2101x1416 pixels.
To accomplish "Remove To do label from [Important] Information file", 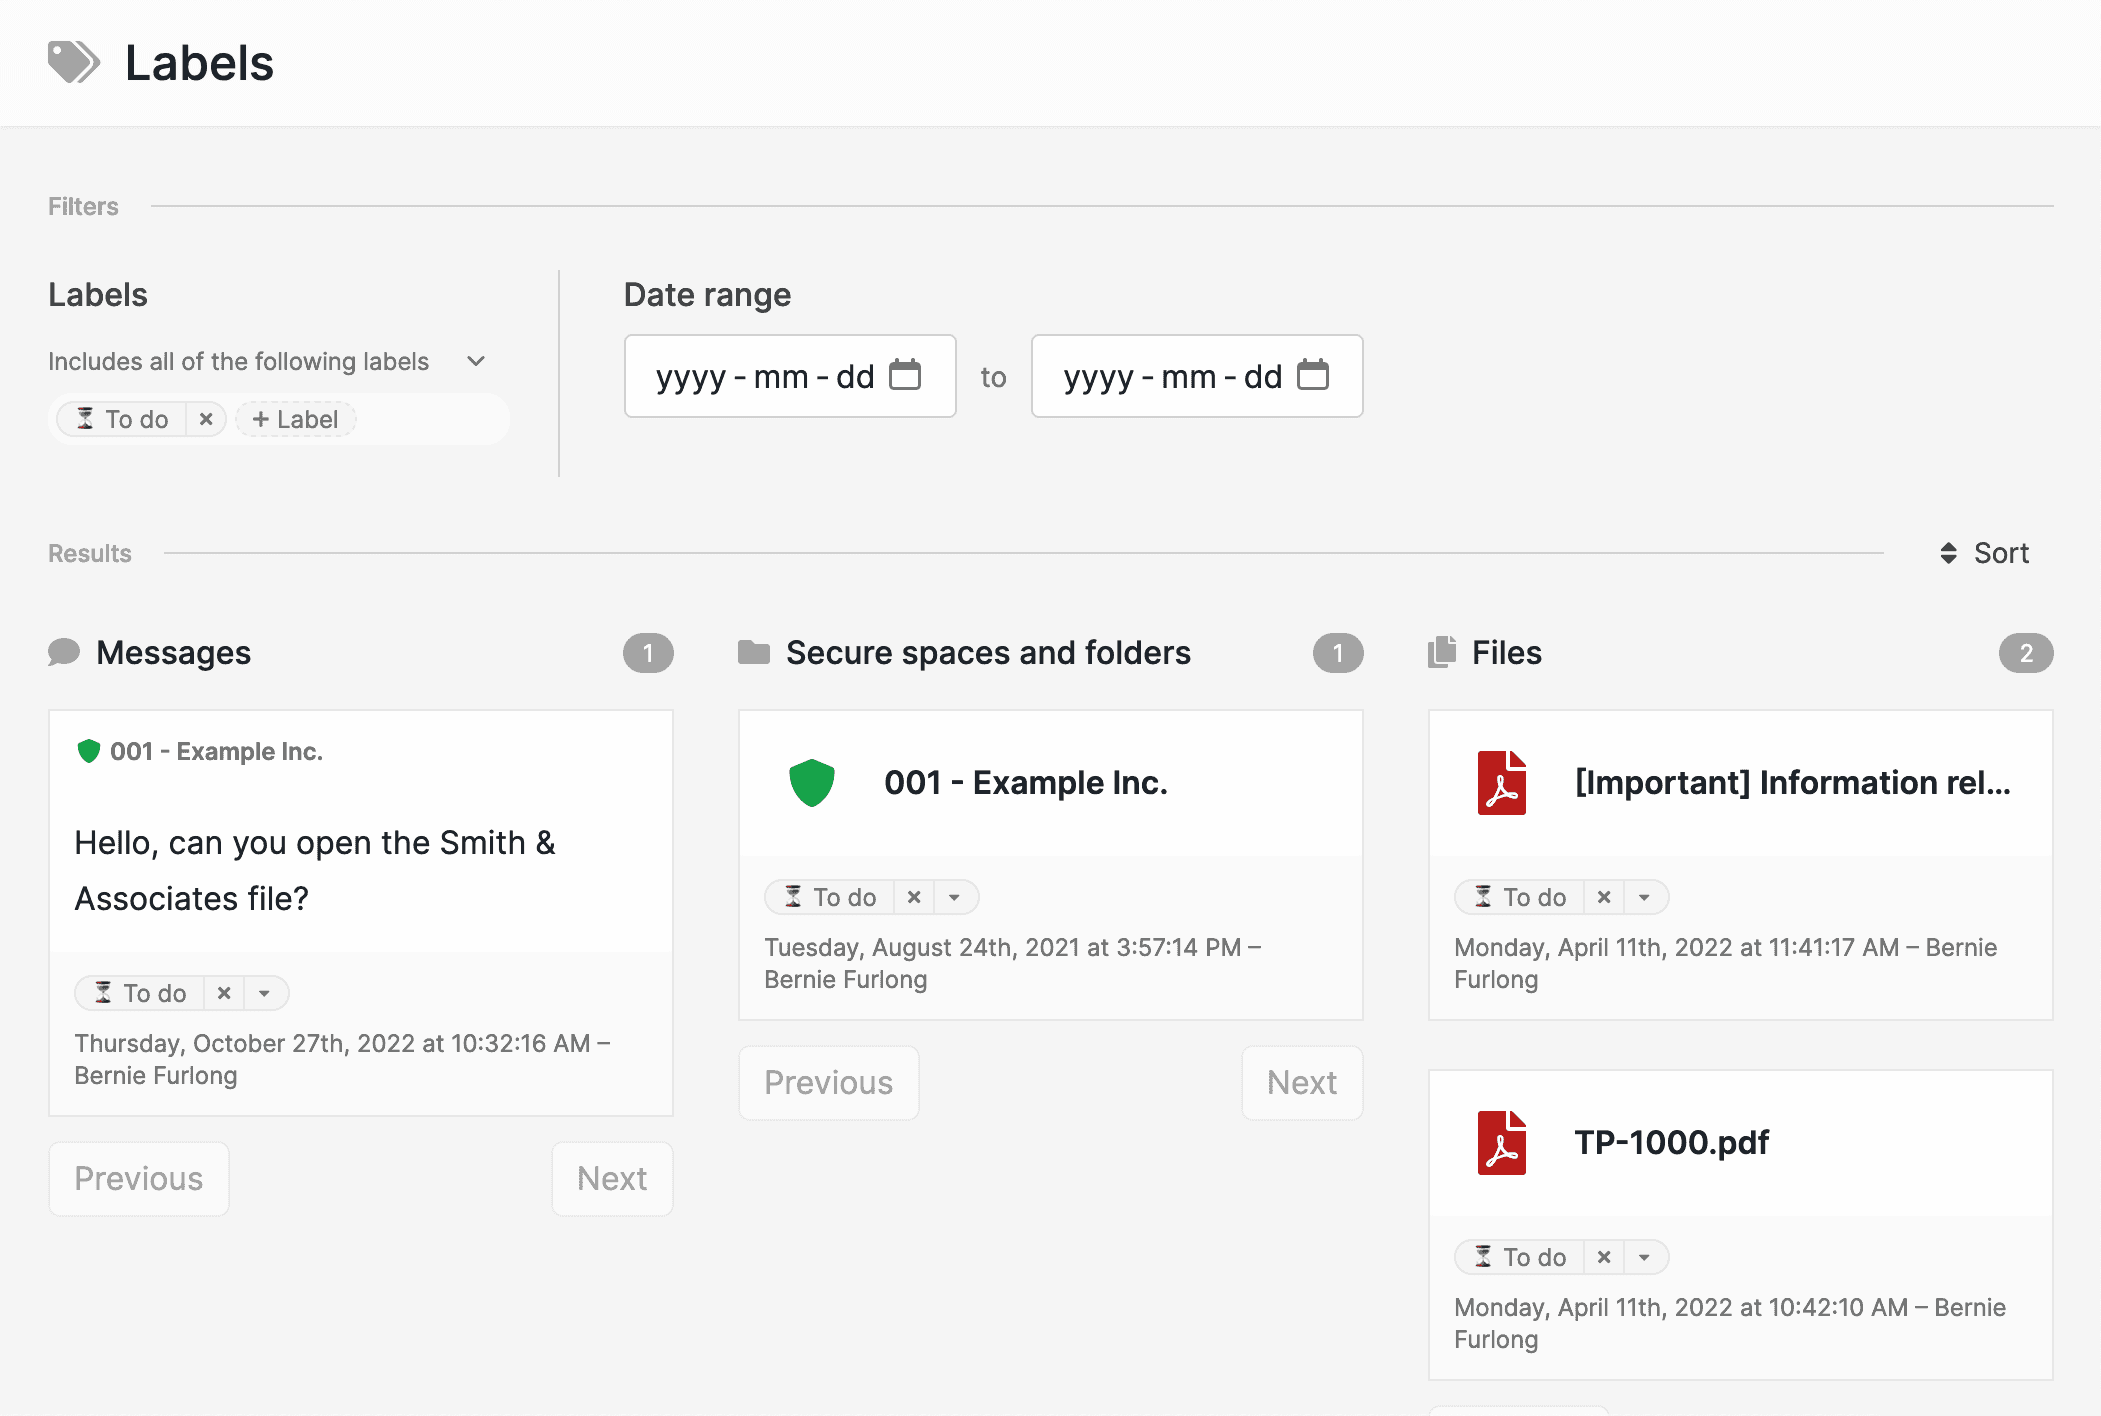I will click(1604, 897).
